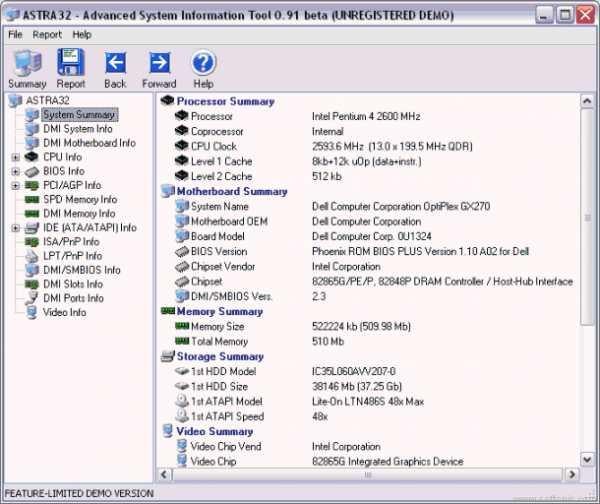
Task: Expand the BIOS Info tree node
Action: (15, 171)
